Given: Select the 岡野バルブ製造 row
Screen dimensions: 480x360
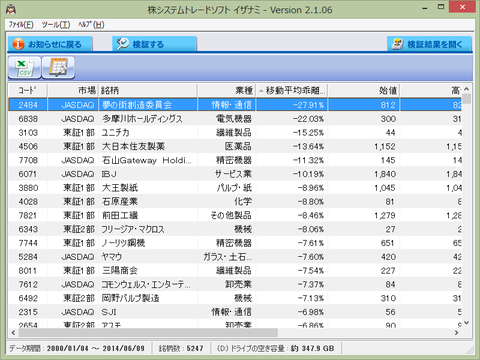Looking at the screenshot, I should 235,298.
